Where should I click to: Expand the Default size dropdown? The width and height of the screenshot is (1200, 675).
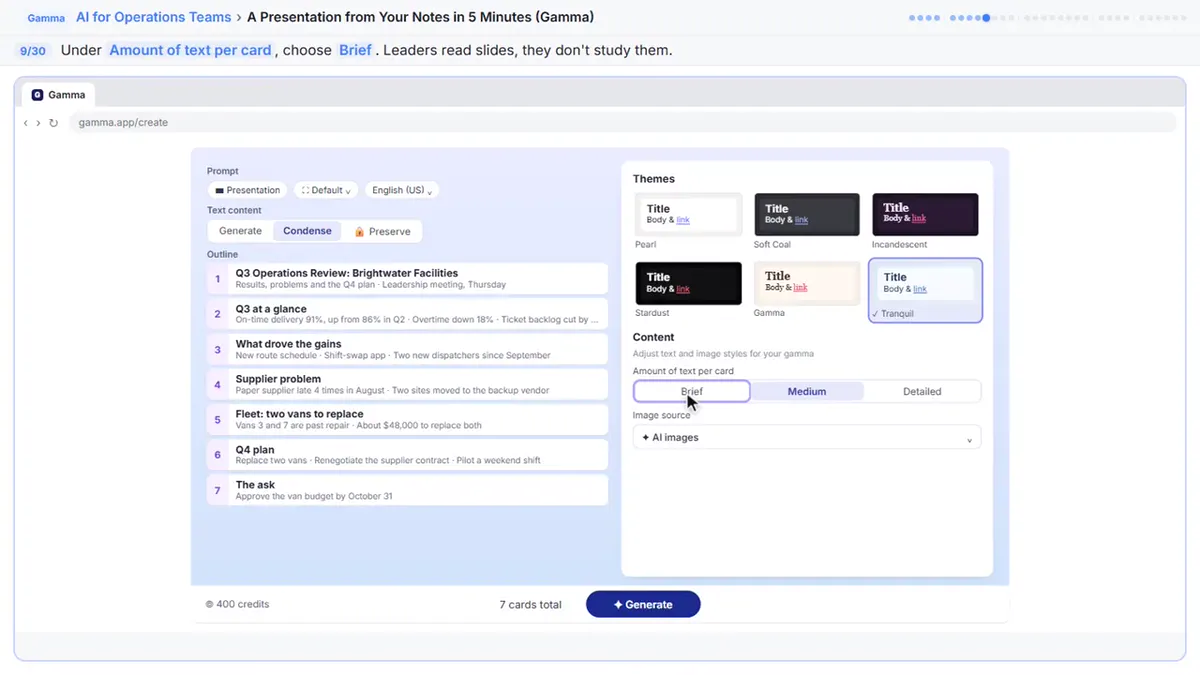click(x=327, y=190)
